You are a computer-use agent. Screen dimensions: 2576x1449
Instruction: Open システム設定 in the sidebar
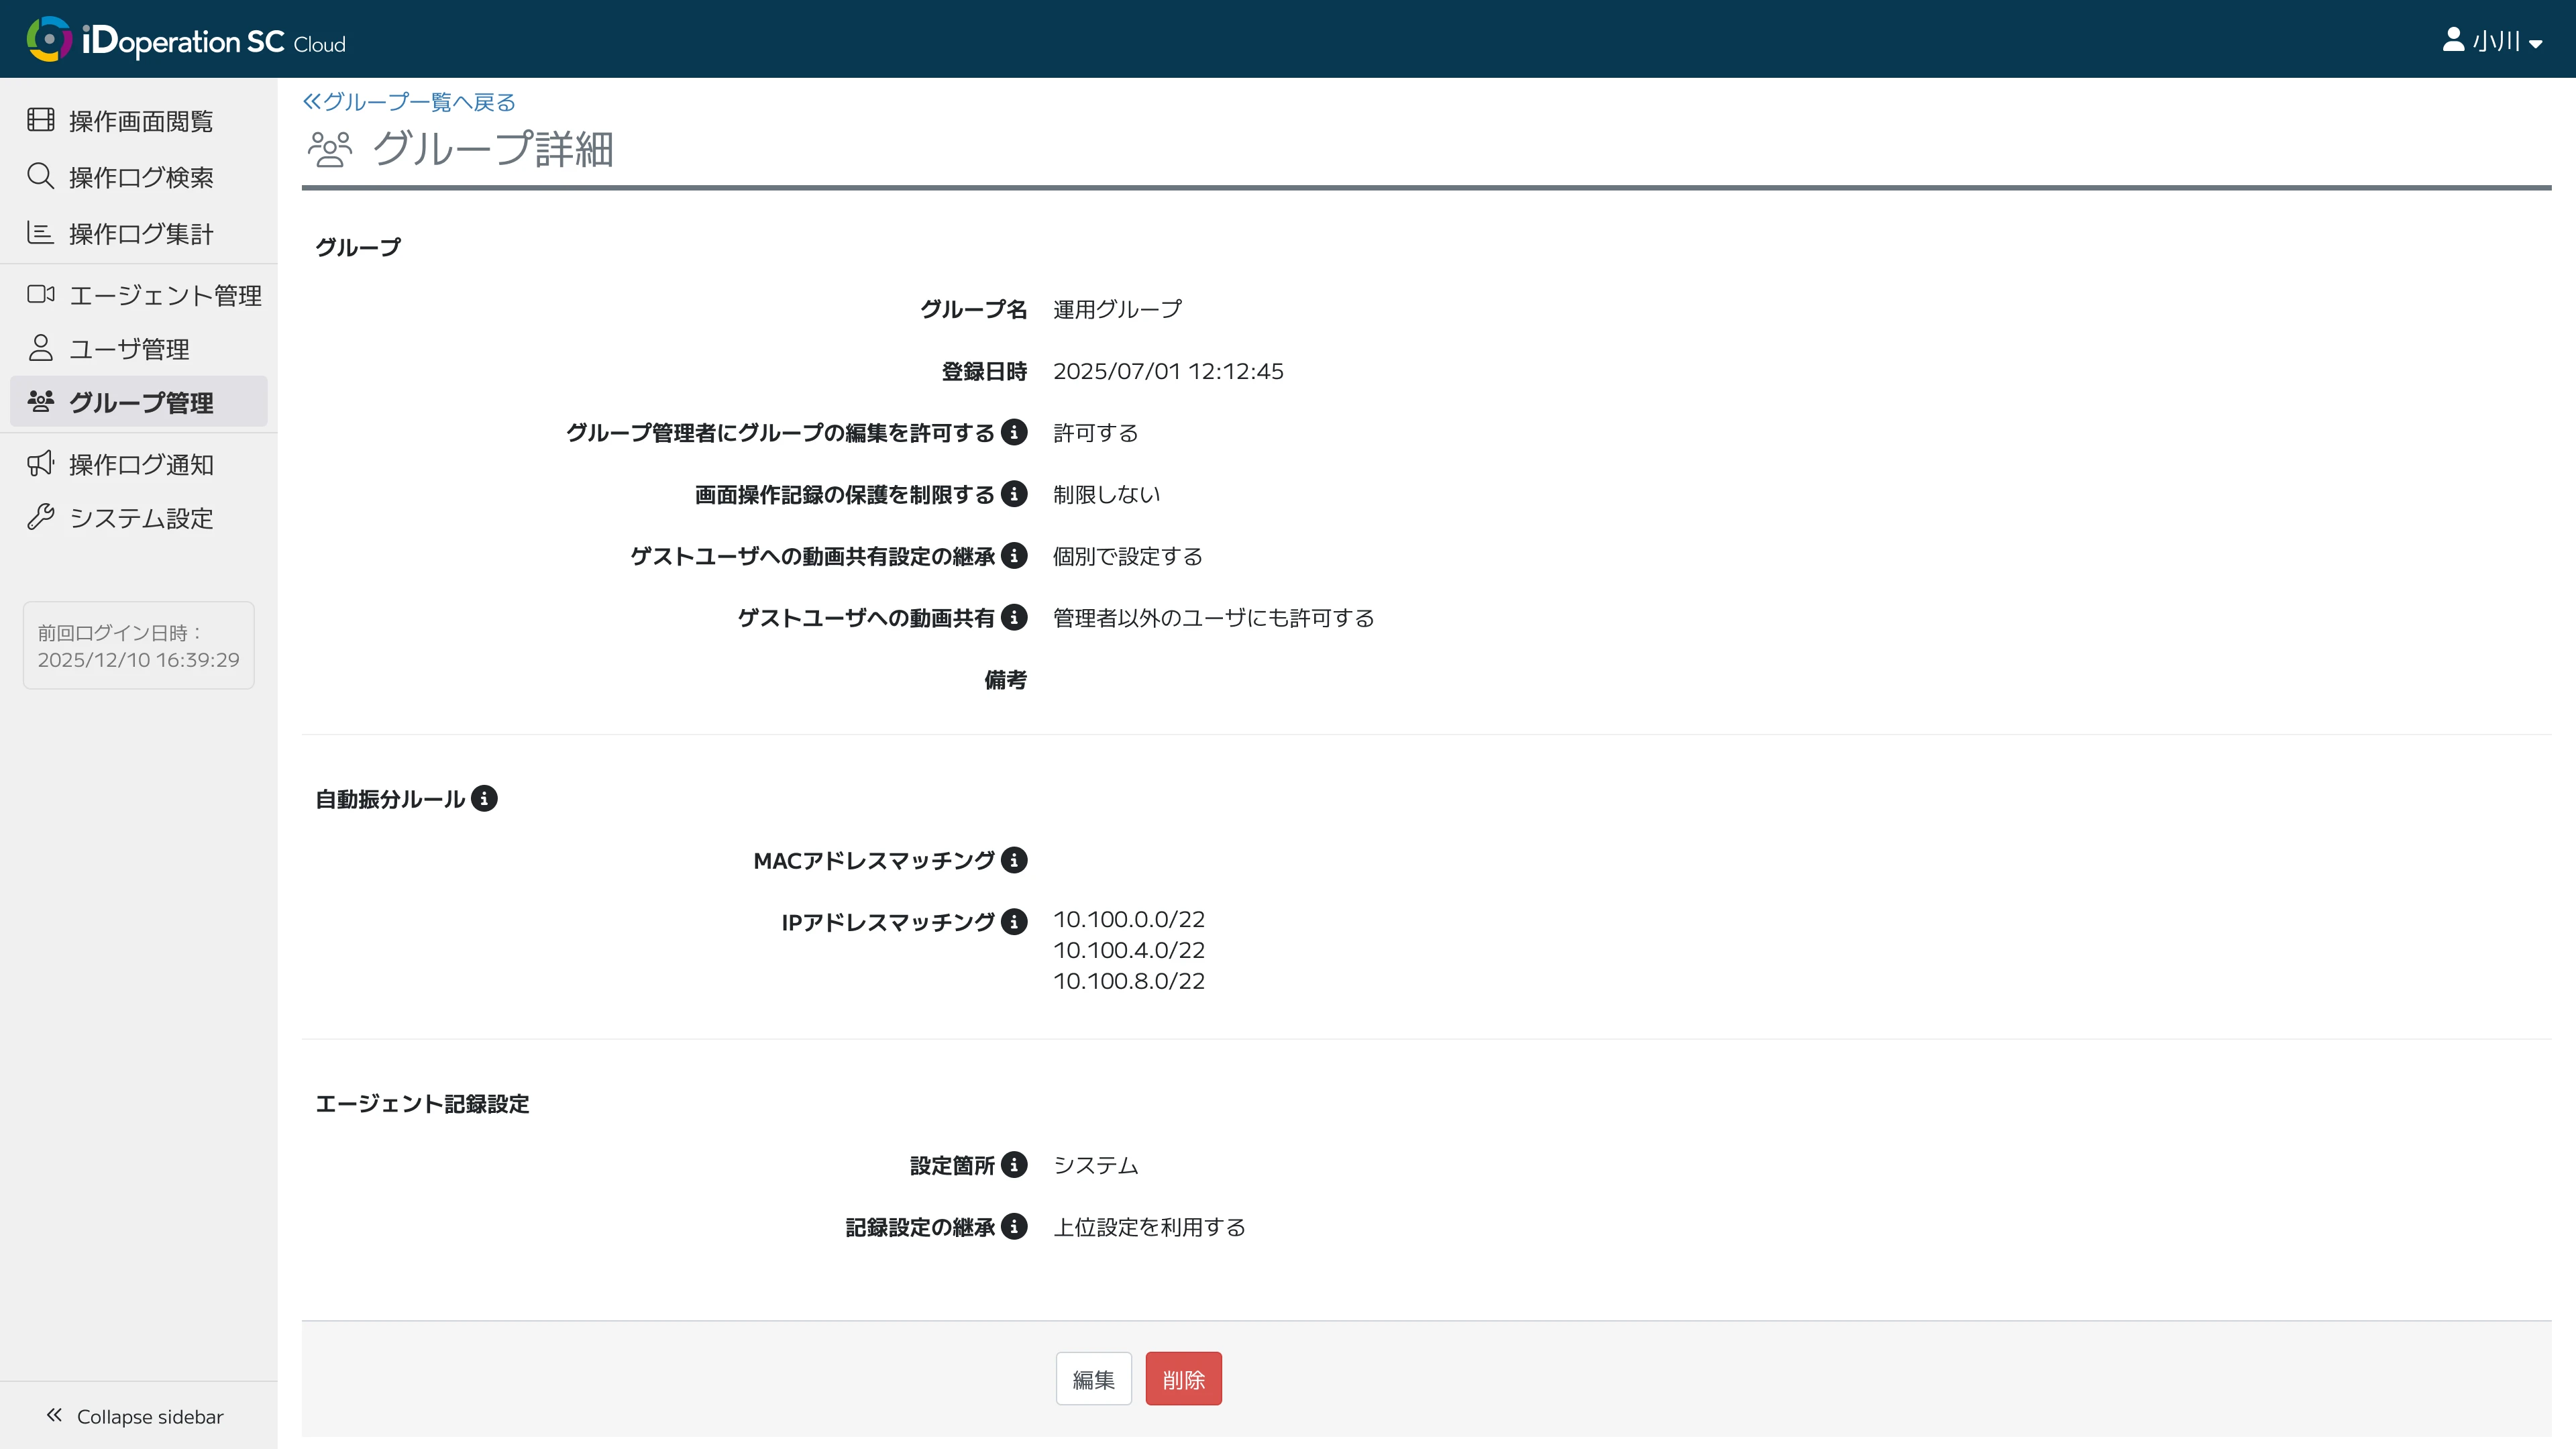coord(140,518)
